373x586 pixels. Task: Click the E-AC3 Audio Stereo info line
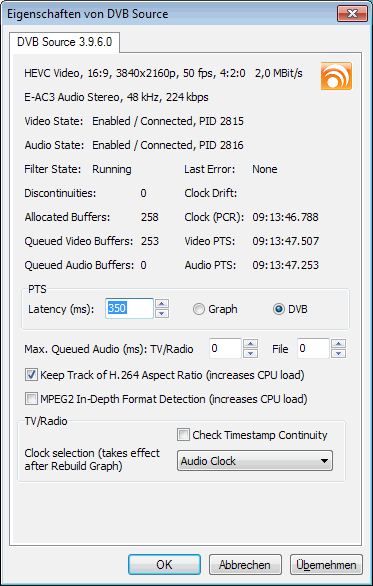116,97
